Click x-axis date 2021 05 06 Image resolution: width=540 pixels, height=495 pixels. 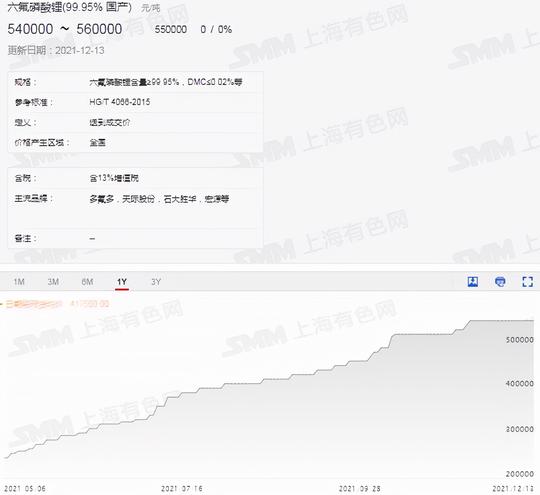click(x=25, y=488)
